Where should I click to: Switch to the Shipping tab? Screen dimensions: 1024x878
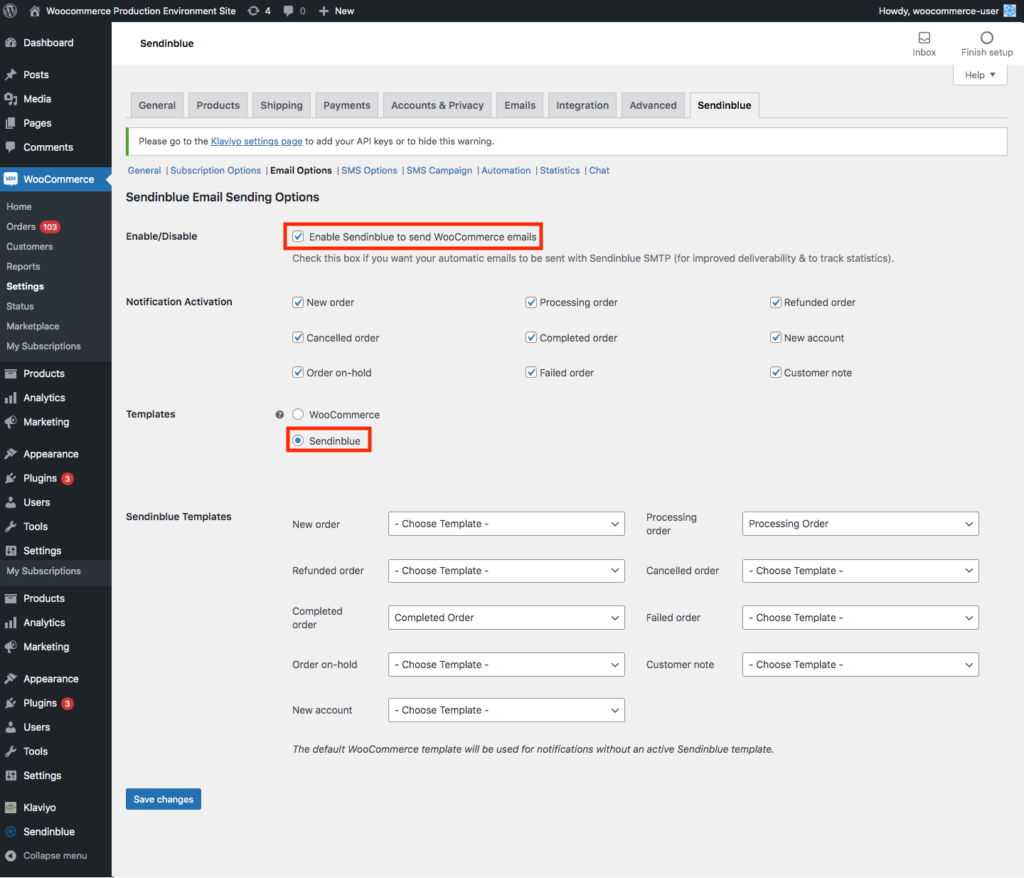[281, 105]
